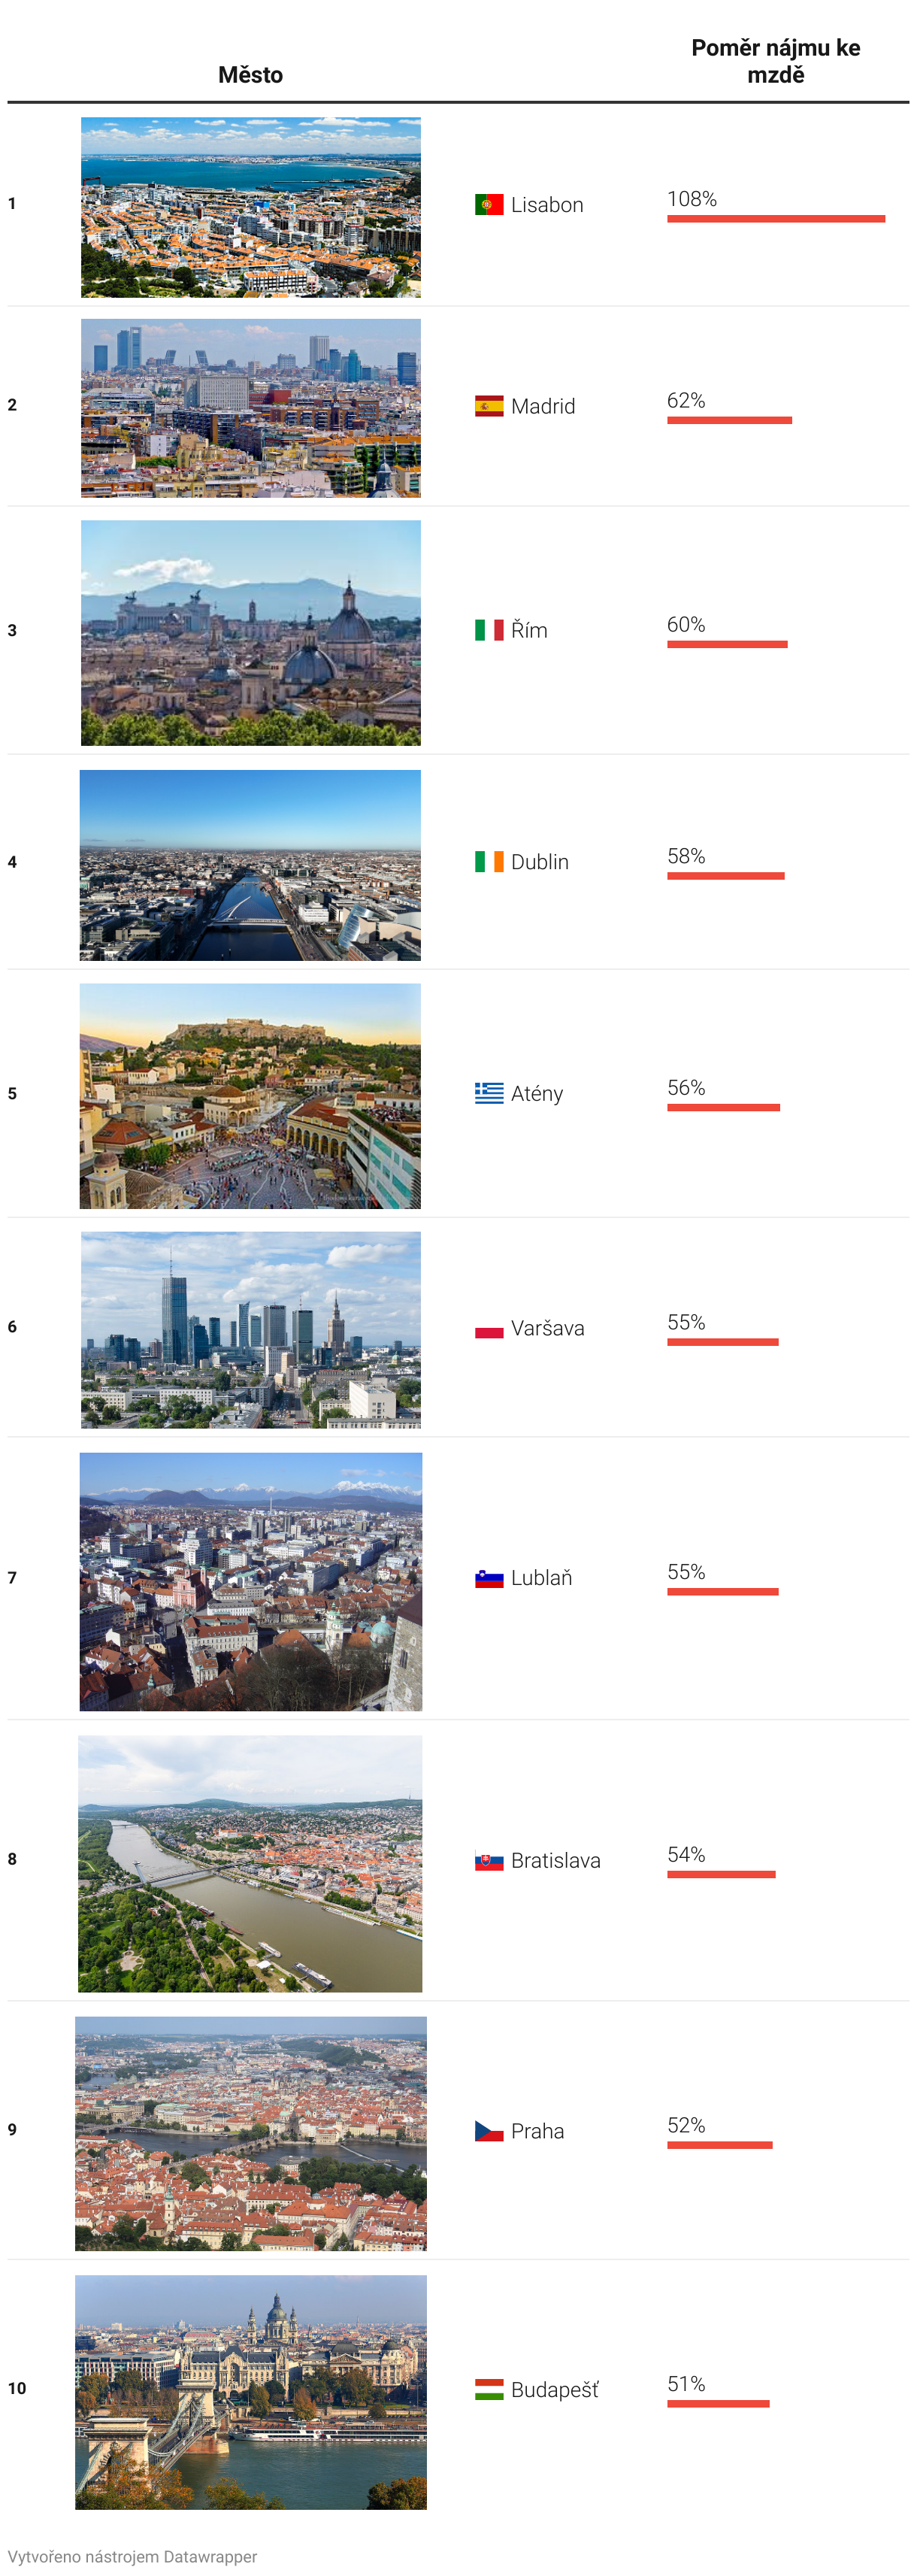Screen dimensions: 917x2576
Task: Click the Poměr nájmu ke mzdě header
Action: click(x=775, y=61)
